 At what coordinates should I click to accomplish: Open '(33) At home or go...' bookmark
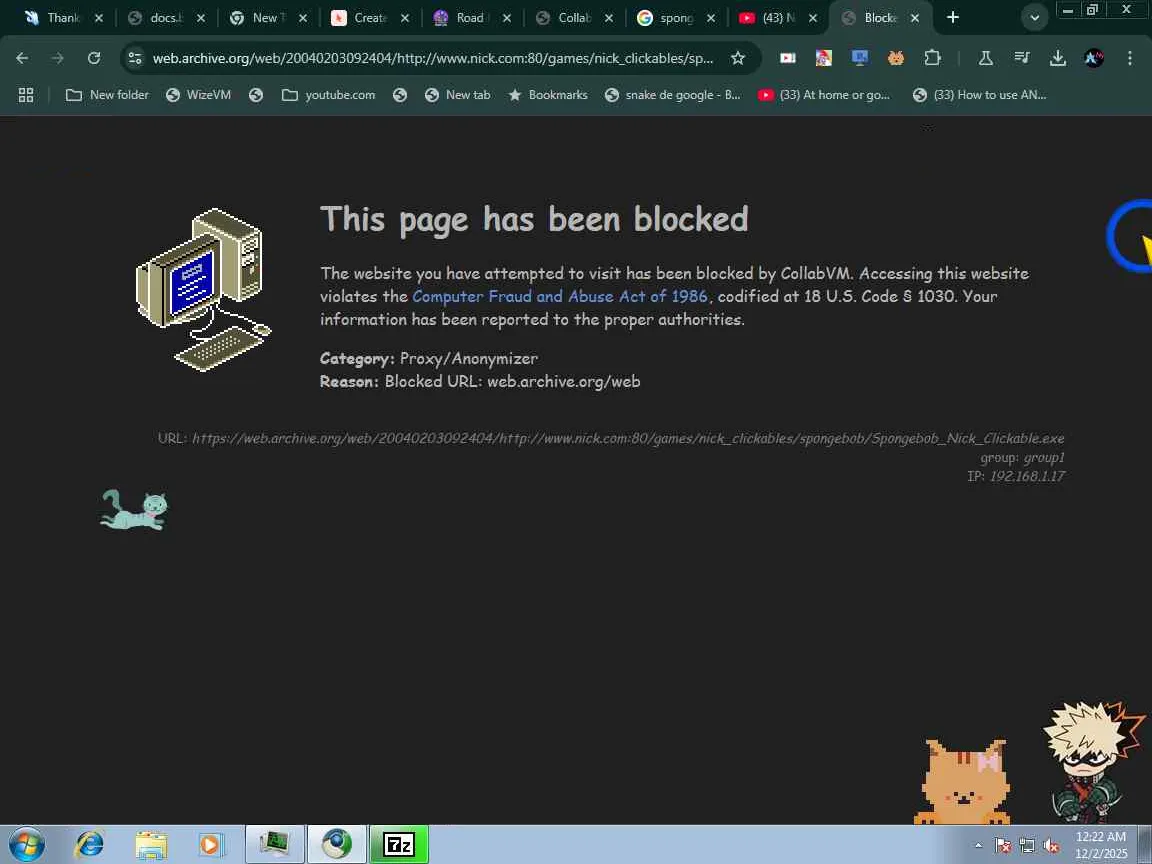coord(824,95)
